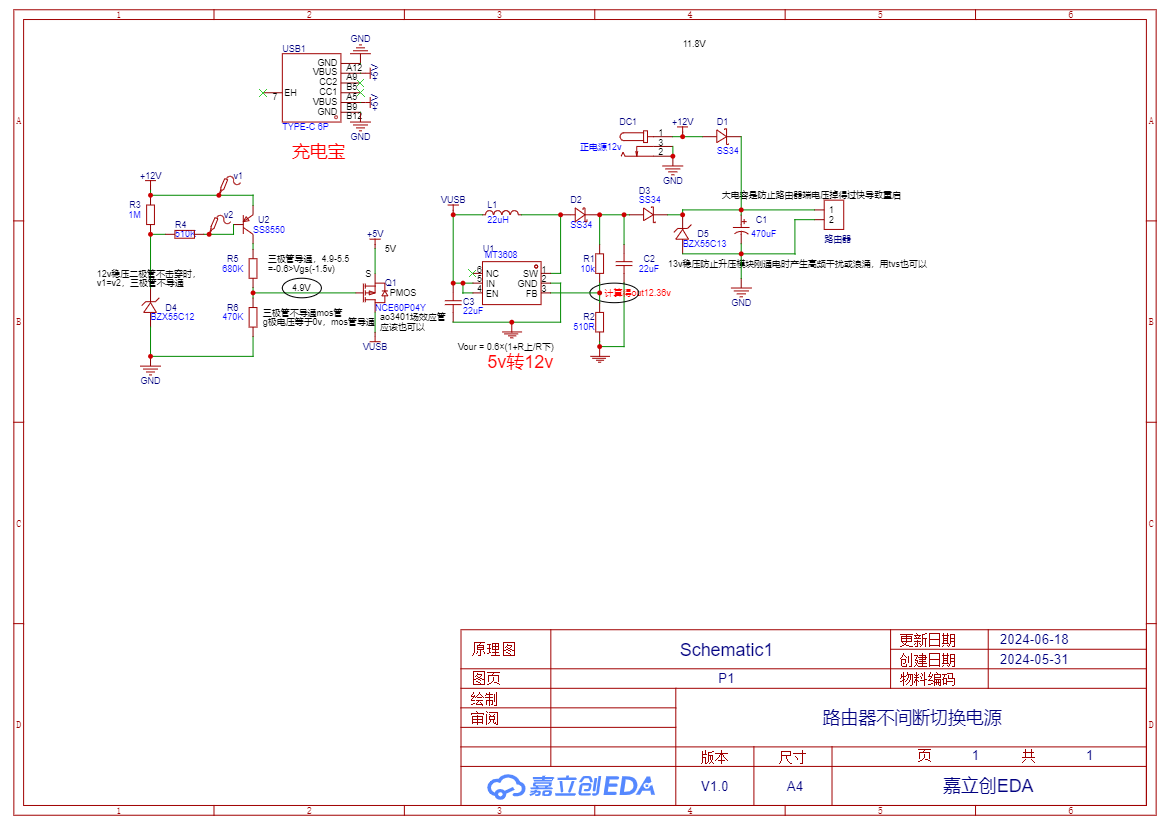Screen dimensions: 1170x825
Task: Click the 原理图 label in title block
Action: (494, 649)
